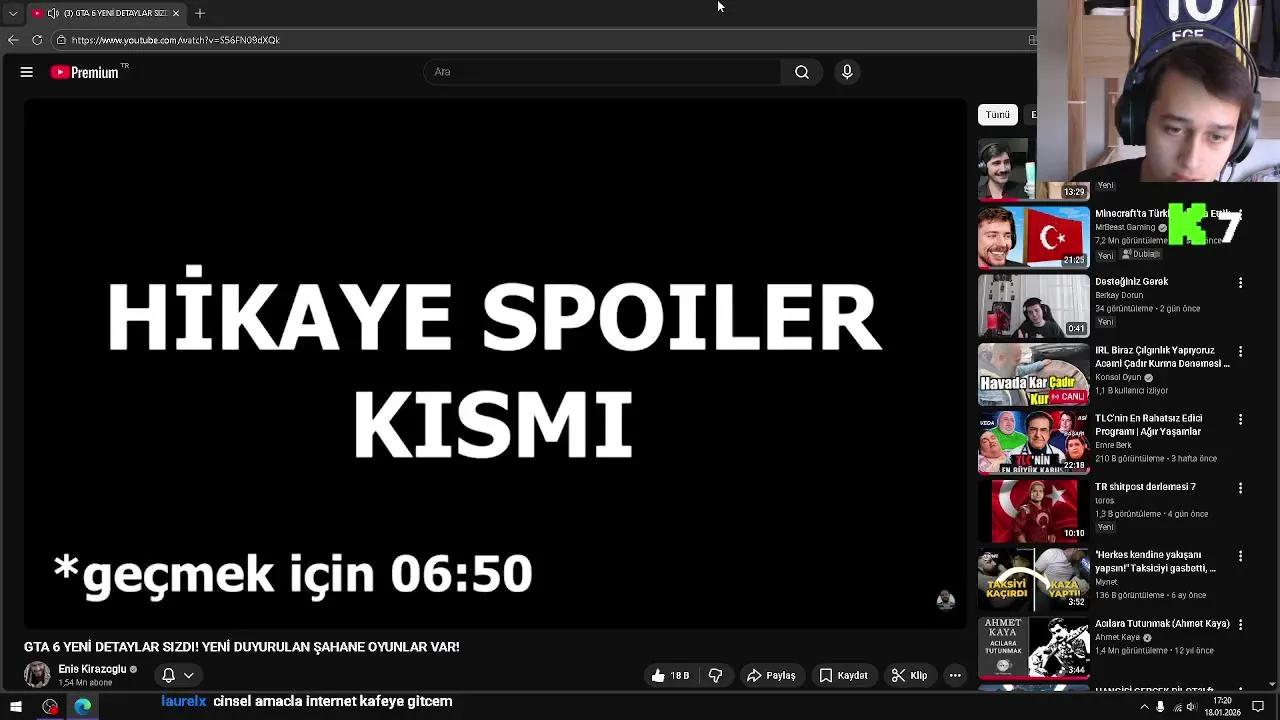Screen dimensions: 1280x720
Task: Open Microsoft Edge from the taskbar
Action: 83,707
